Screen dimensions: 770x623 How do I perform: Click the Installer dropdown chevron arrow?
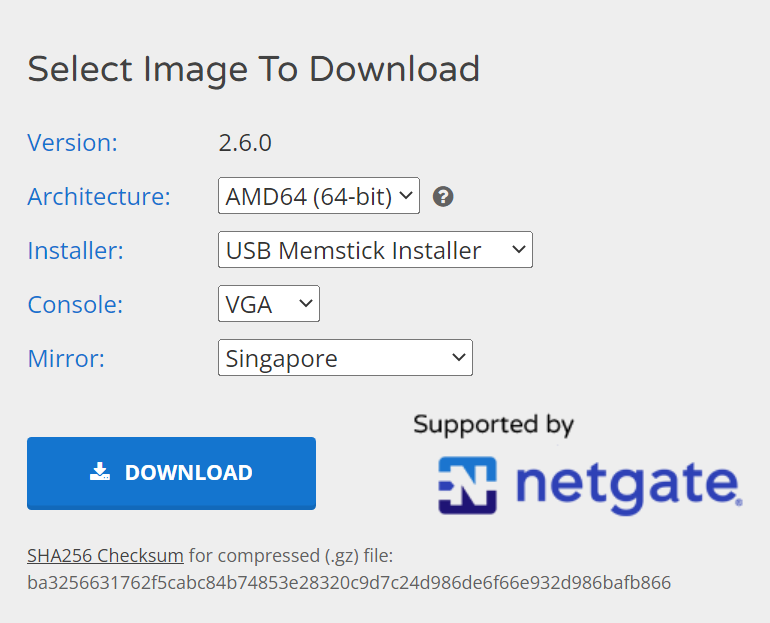[519, 249]
